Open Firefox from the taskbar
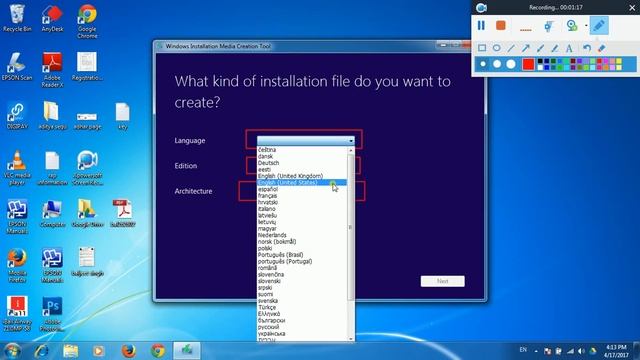Screen dimensions: 640x360 [x=129, y=351]
